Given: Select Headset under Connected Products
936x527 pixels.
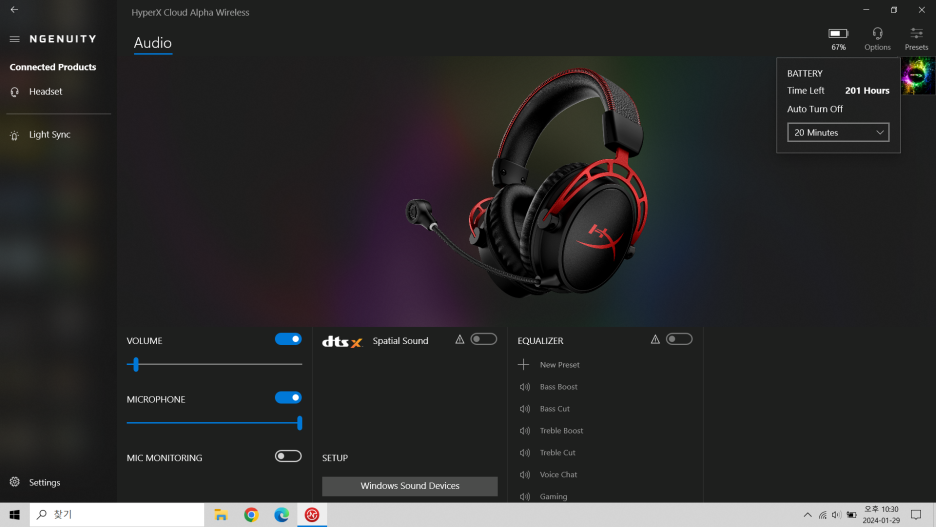Looking at the screenshot, I should (45, 92).
